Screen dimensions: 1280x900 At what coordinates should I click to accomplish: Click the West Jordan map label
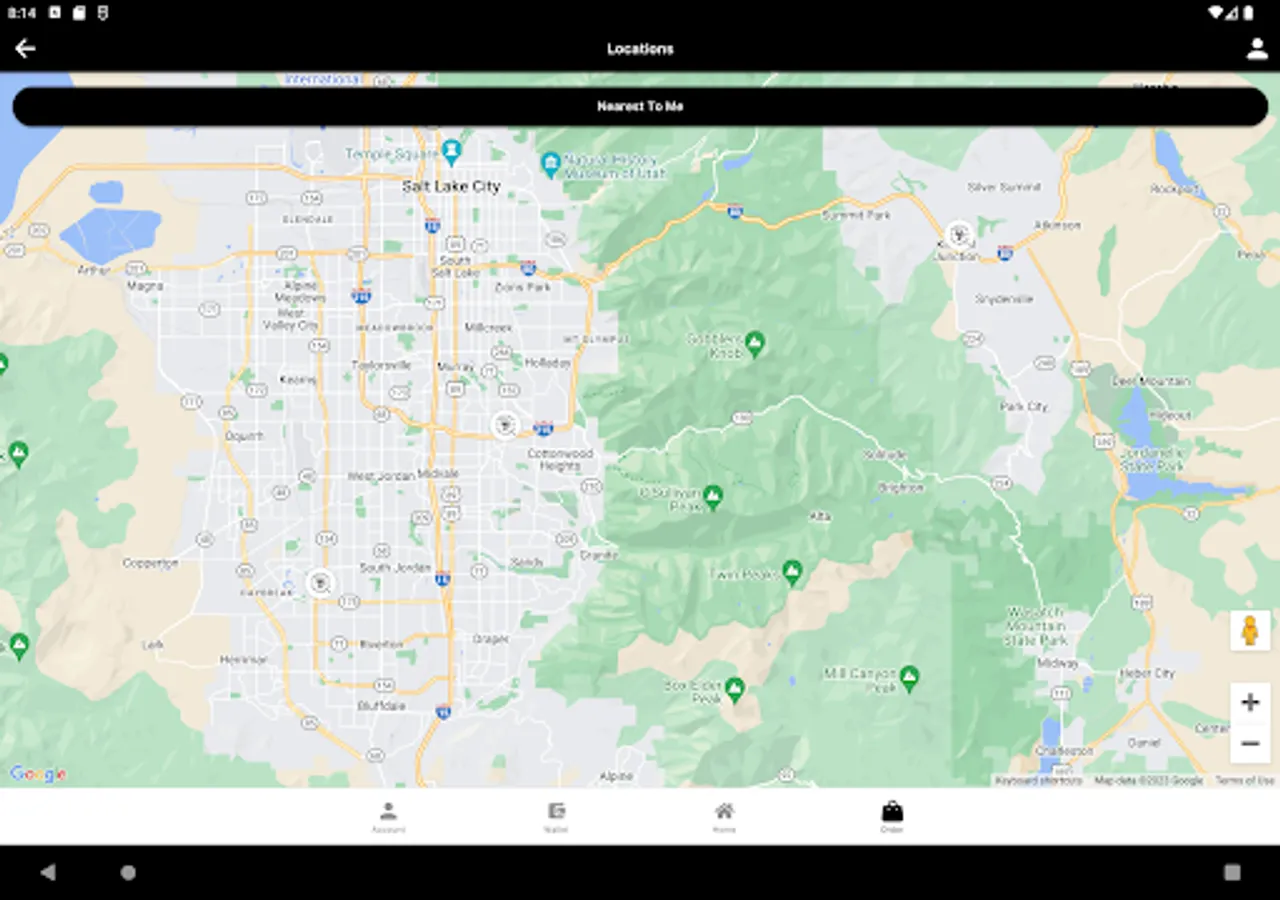point(380,476)
